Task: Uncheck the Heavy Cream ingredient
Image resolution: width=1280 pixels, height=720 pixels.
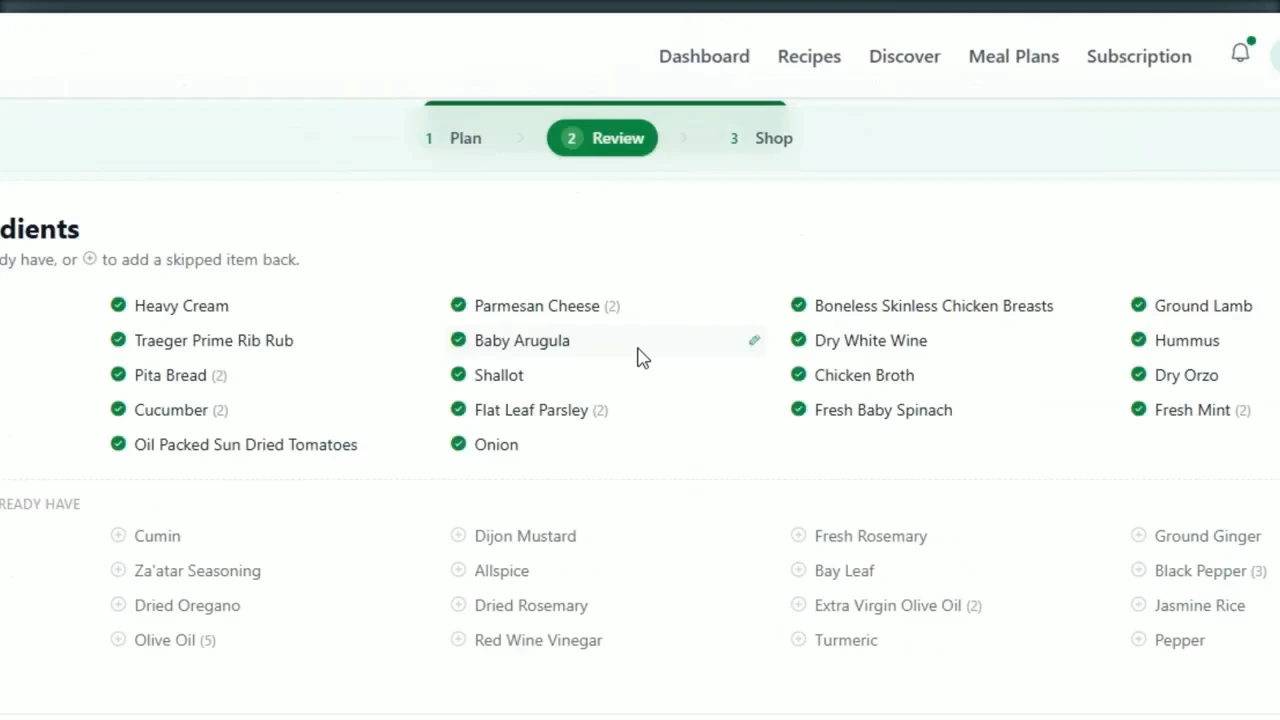Action: (x=118, y=305)
